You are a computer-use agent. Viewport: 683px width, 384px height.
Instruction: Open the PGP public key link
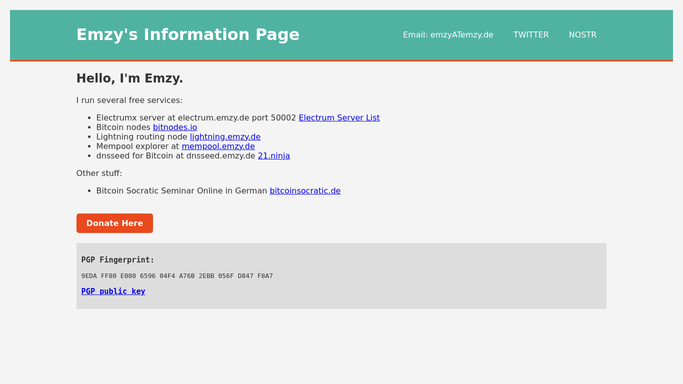(113, 291)
